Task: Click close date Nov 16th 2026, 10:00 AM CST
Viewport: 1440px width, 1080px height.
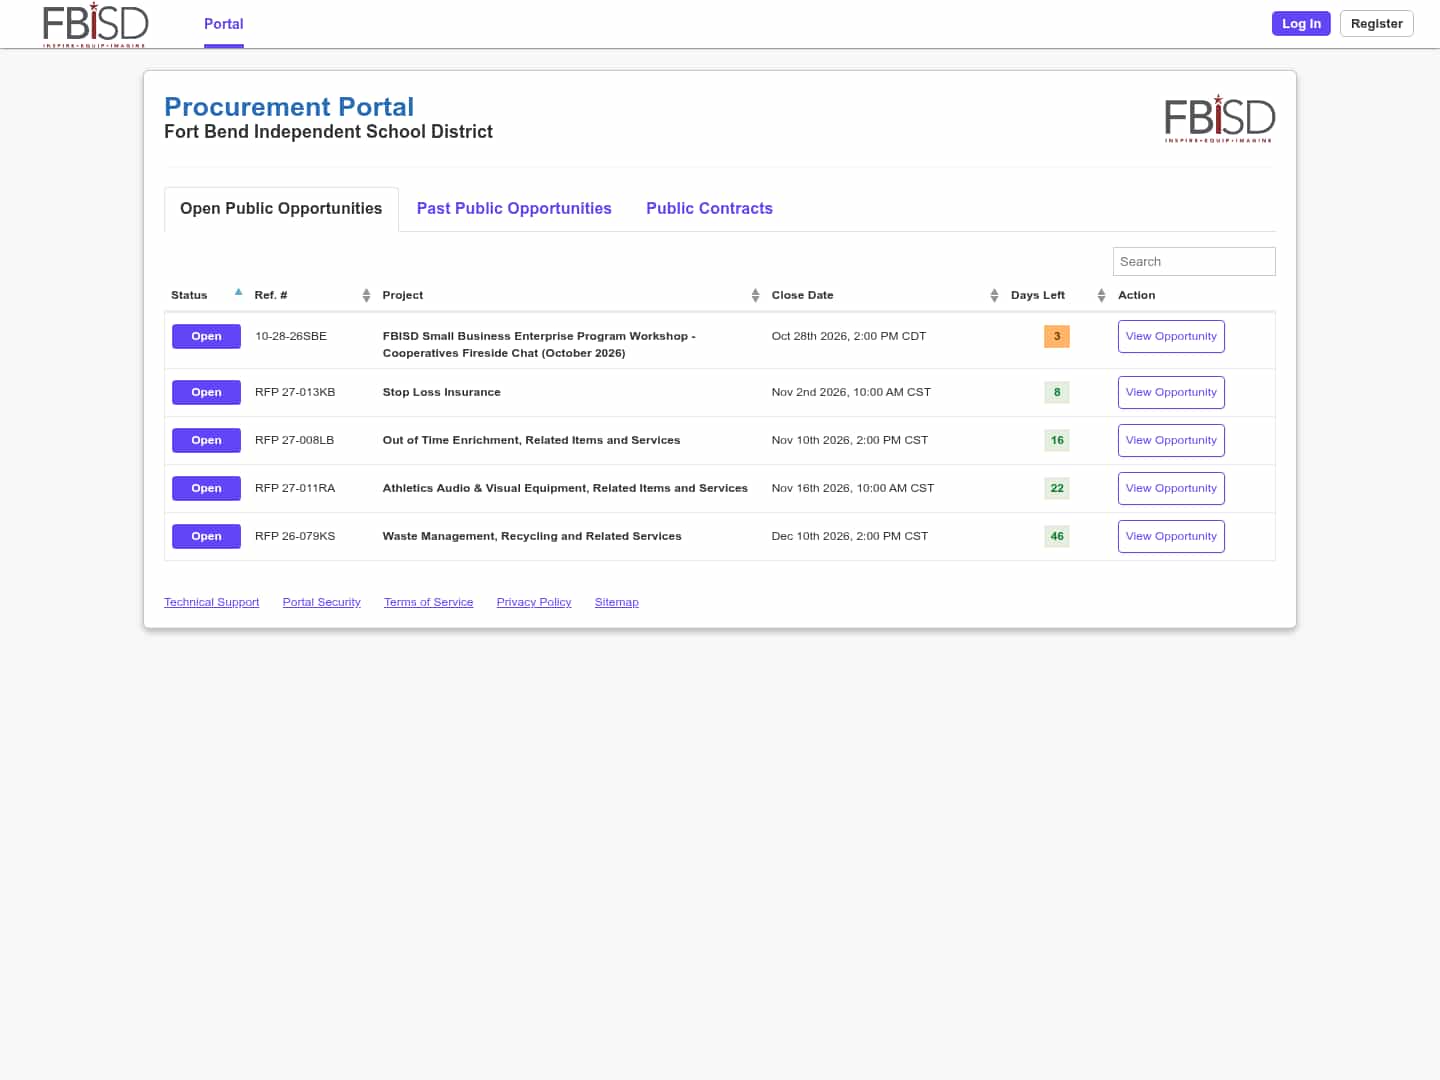Action: 852,488
